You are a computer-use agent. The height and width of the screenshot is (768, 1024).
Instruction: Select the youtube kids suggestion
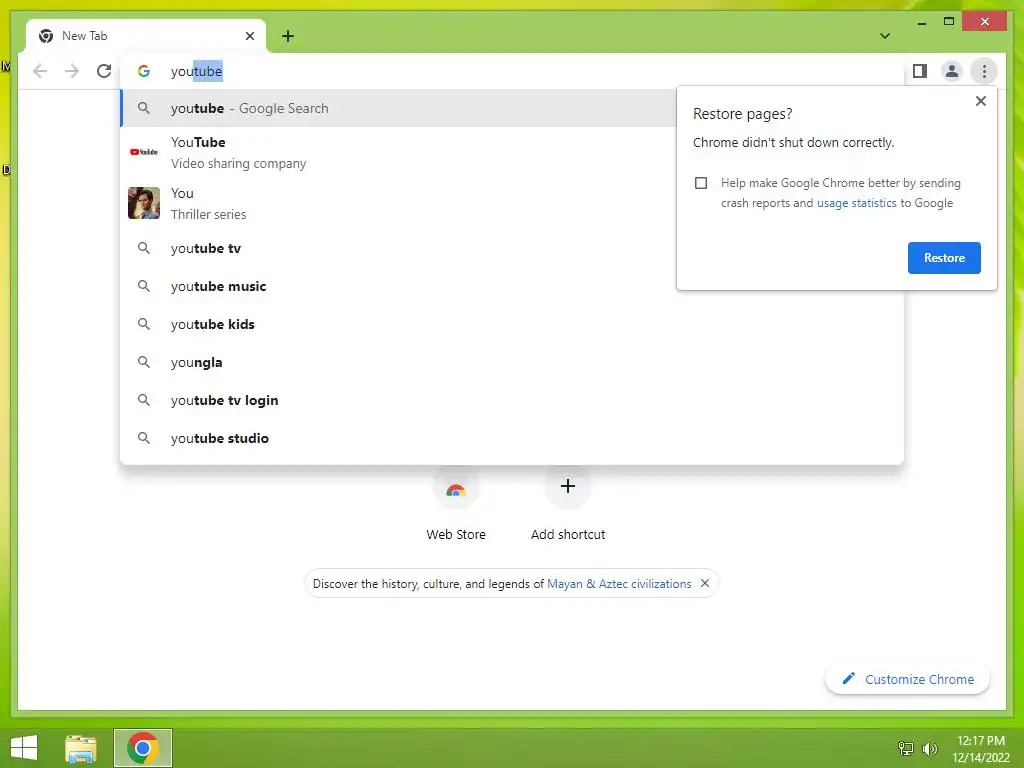[512, 324]
